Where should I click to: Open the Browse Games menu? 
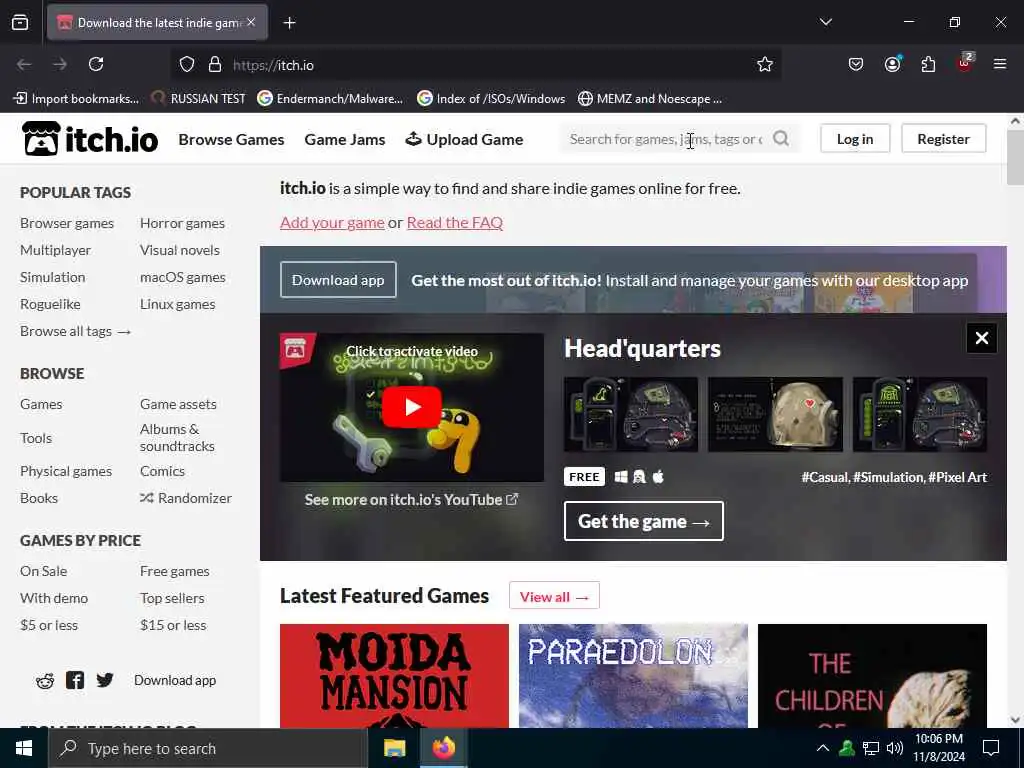point(231,140)
